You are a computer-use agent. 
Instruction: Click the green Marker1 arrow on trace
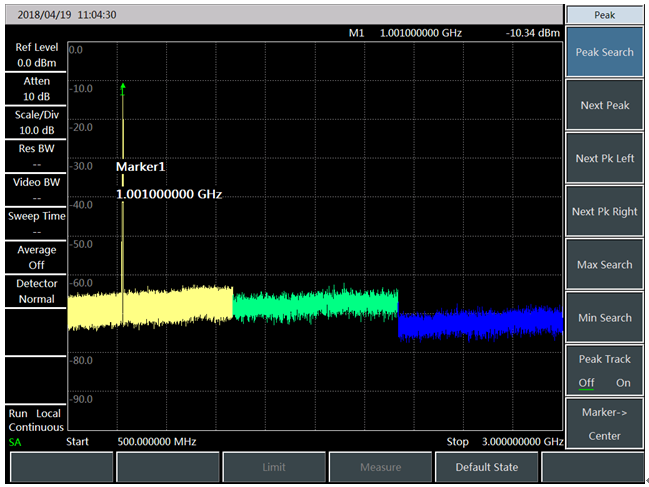tap(123, 87)
